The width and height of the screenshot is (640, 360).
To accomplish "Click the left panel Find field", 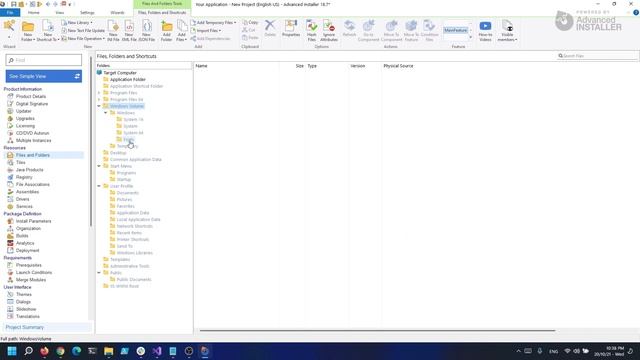I will [44, 60].
